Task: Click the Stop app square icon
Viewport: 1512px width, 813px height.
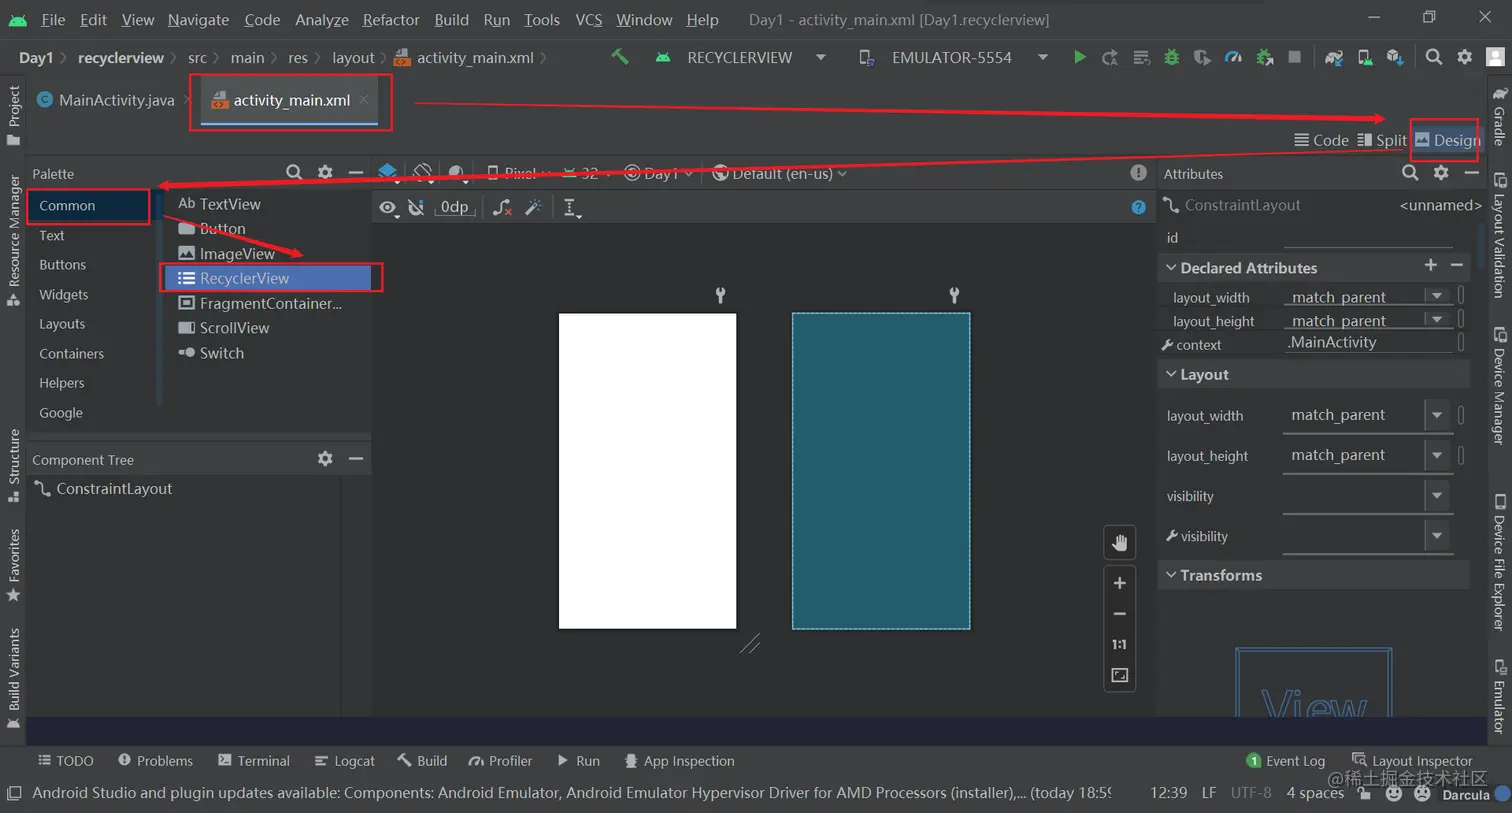Action: coord(1295,58)
